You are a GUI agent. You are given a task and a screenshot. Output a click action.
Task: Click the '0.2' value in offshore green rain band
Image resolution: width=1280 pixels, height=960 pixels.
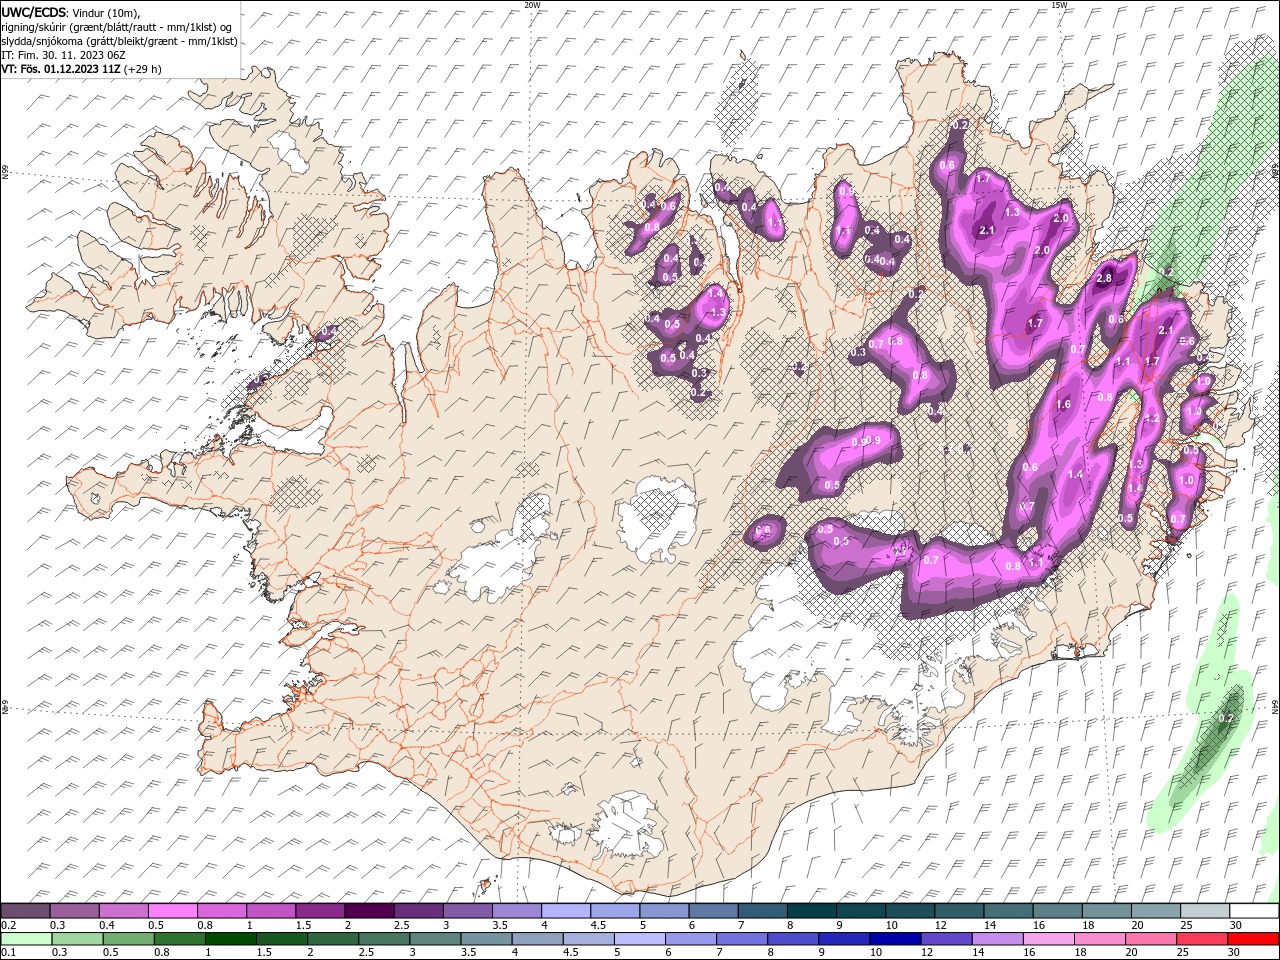1228,718
